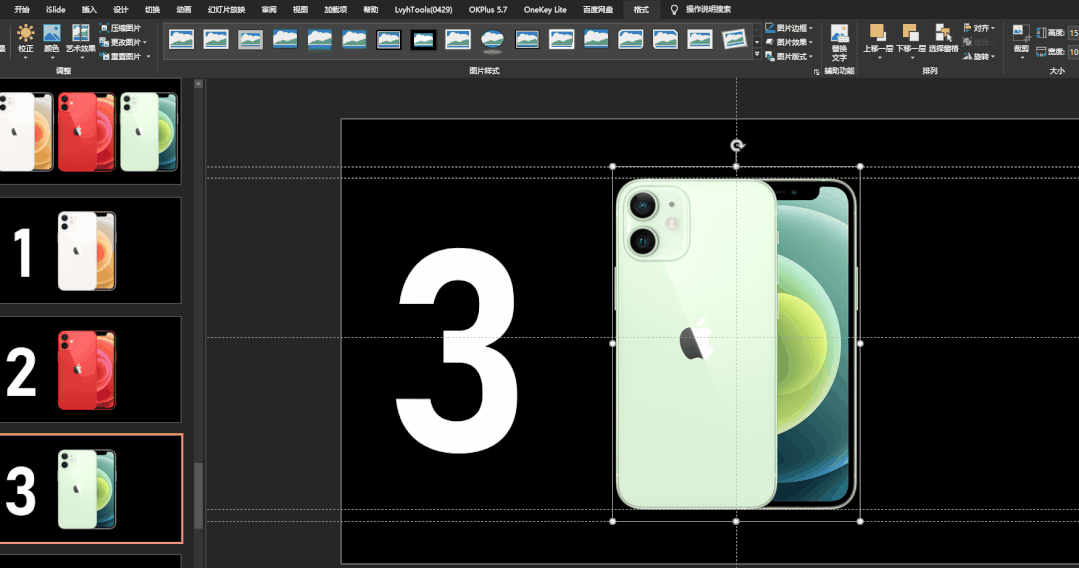This screenshot has height=568, width=1079.
Task: Click picture styles gallery scroll-down arrow
Action: click(757, 42)
